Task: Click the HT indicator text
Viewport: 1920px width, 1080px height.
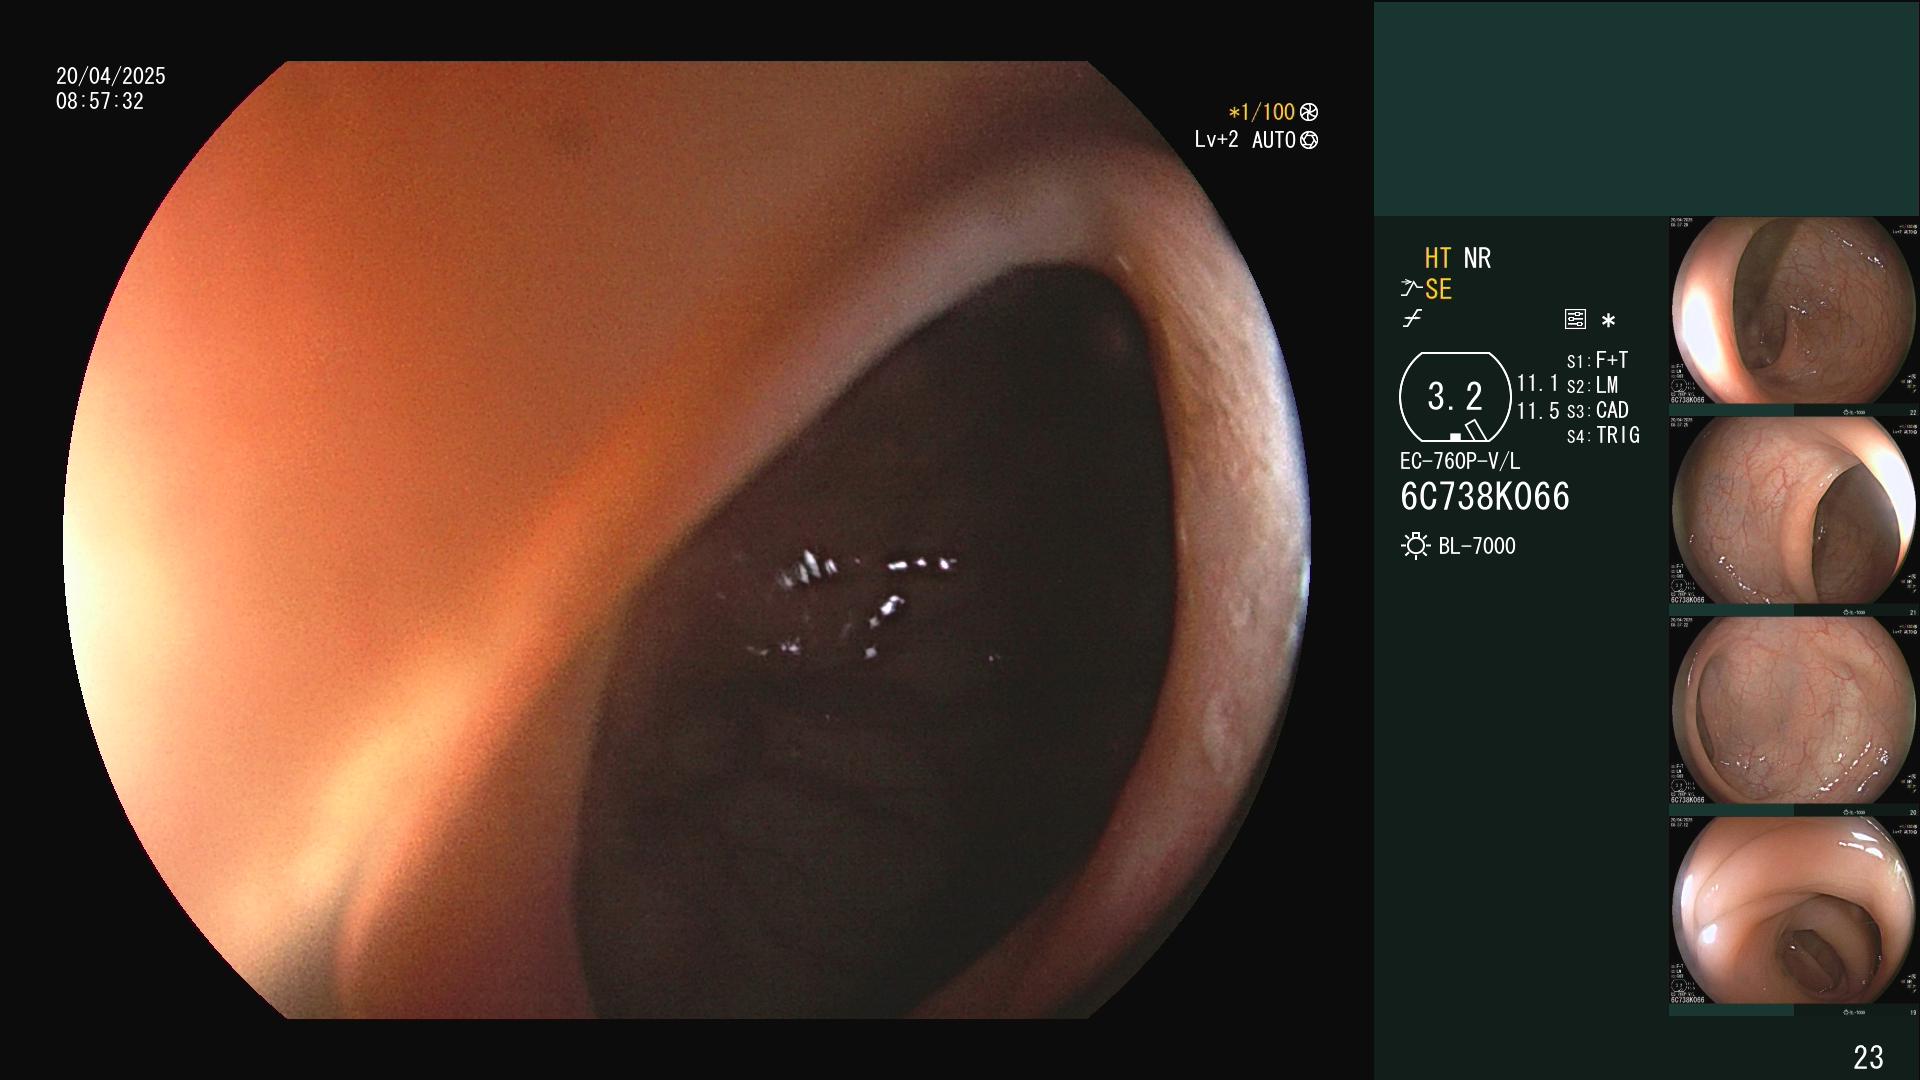Action: coord(1438,258)
